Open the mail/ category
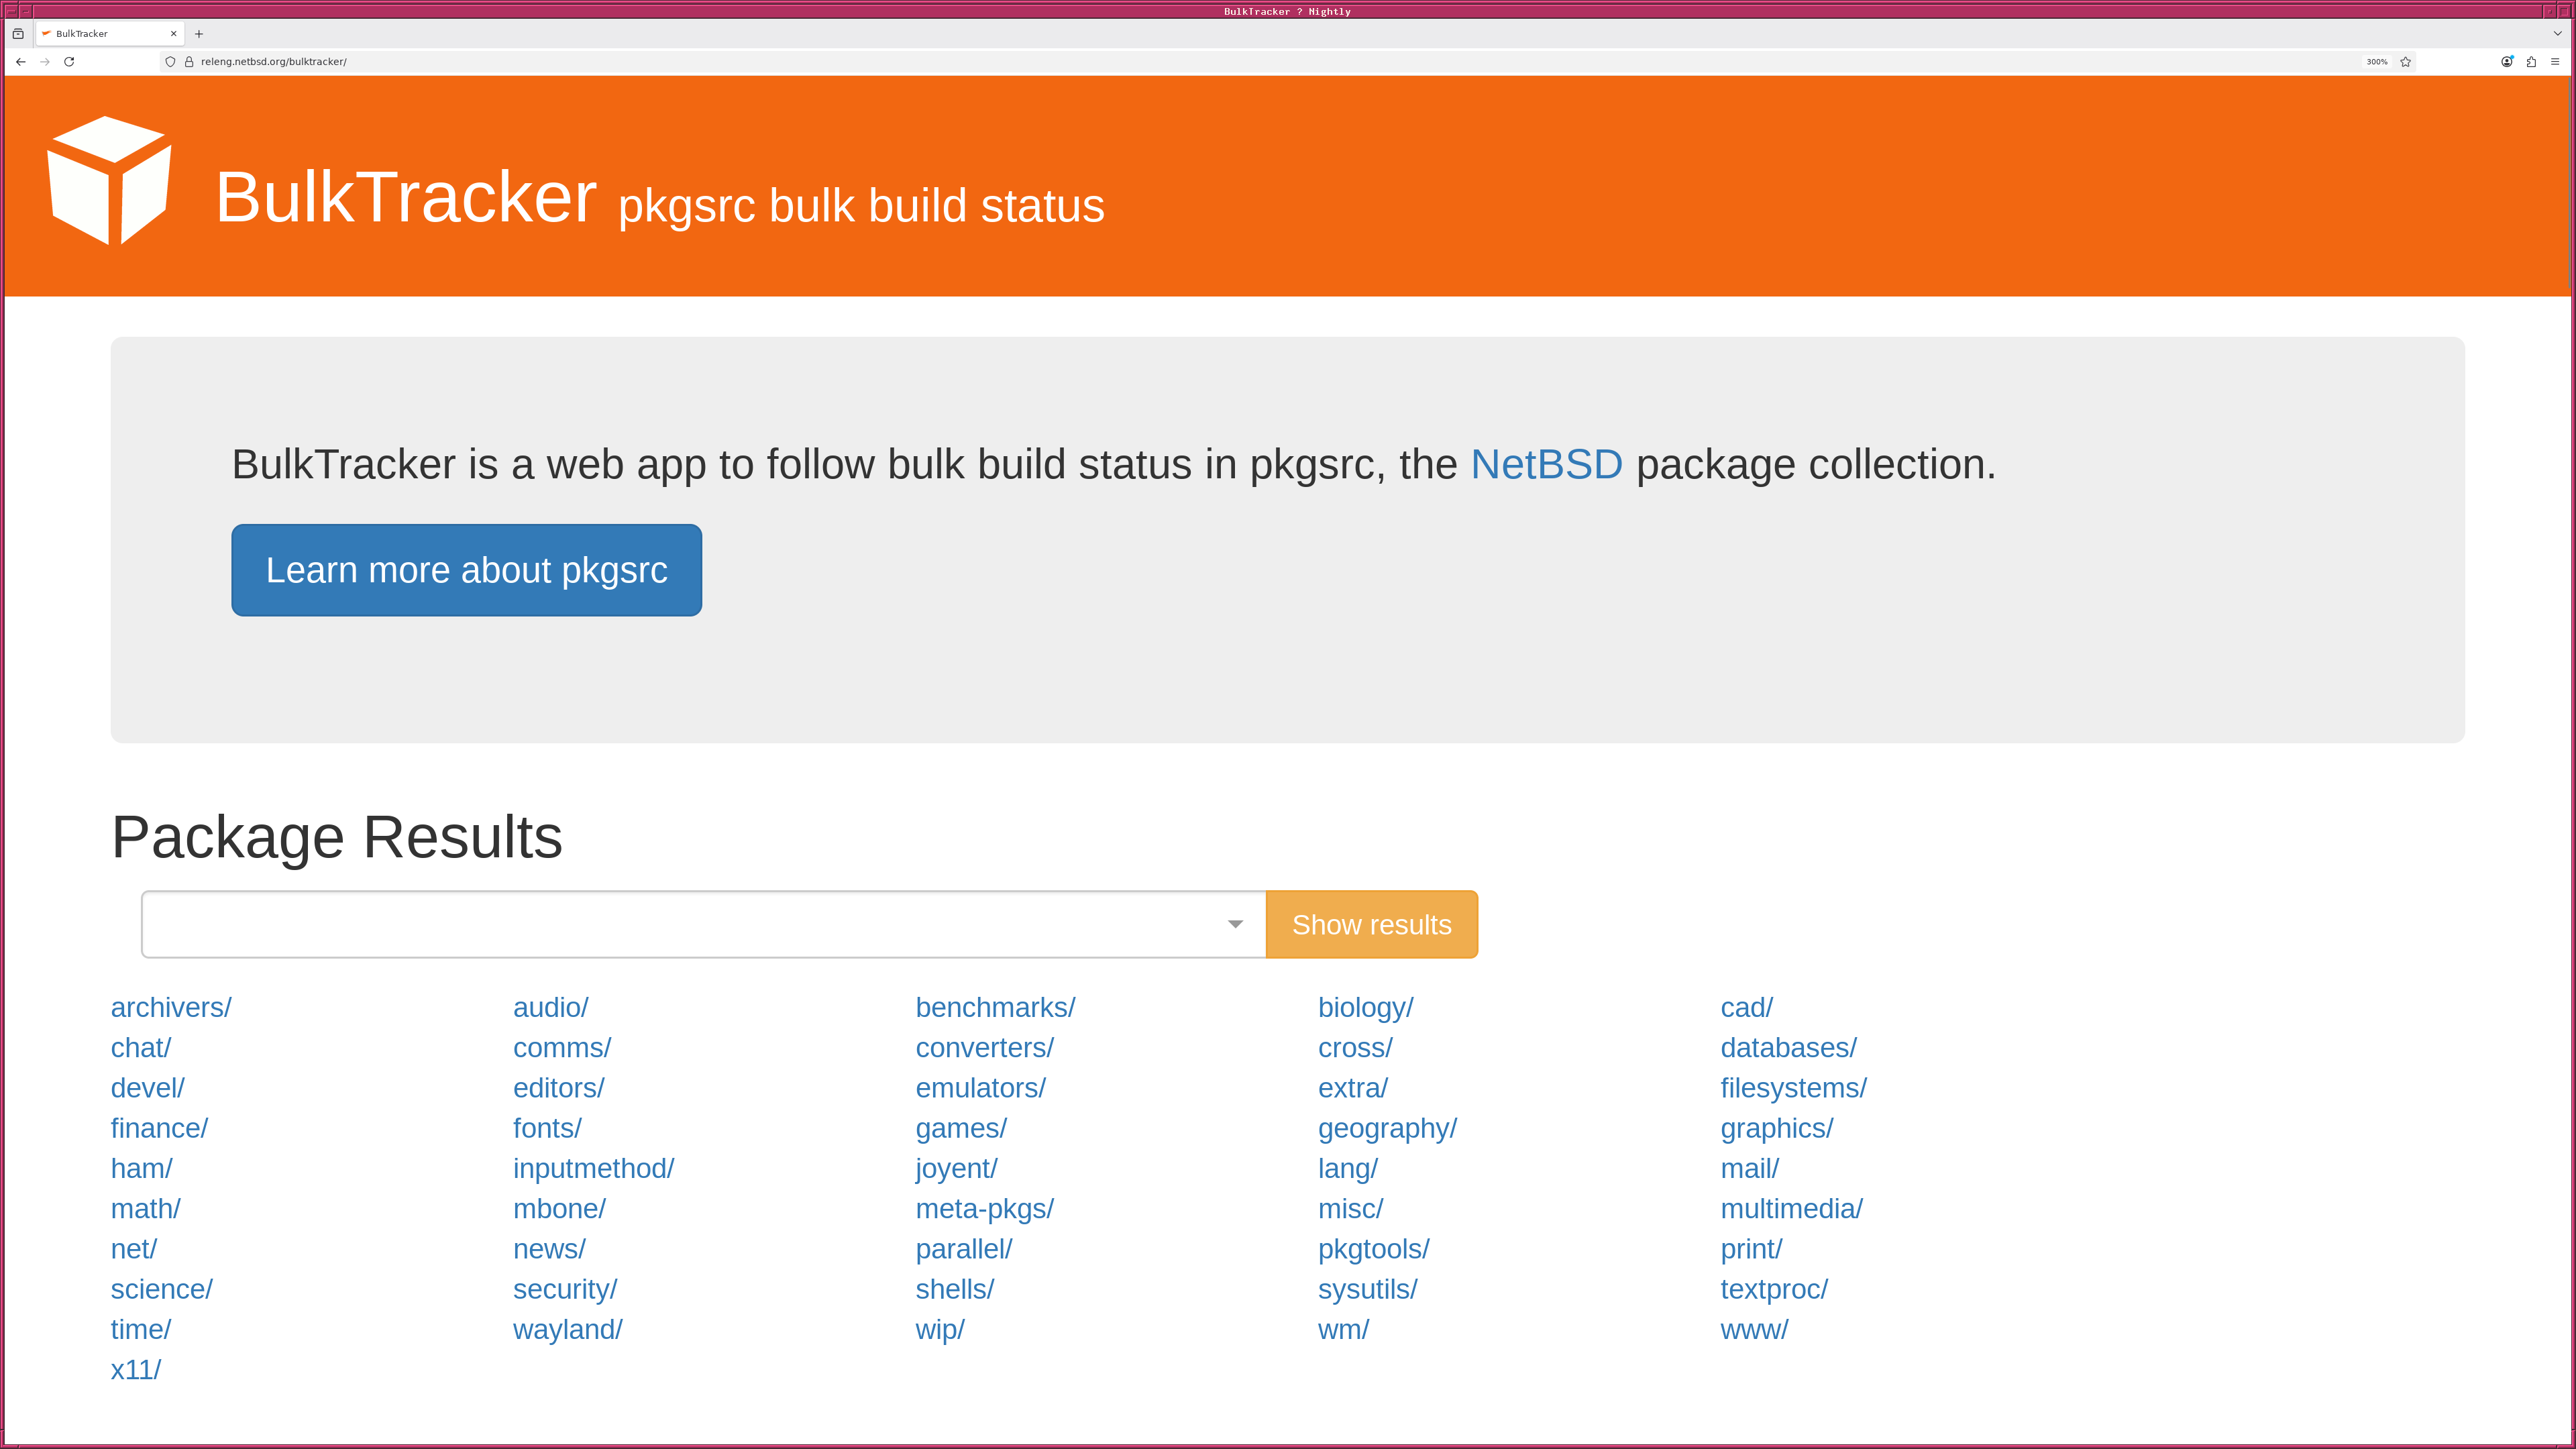 1750,1169
